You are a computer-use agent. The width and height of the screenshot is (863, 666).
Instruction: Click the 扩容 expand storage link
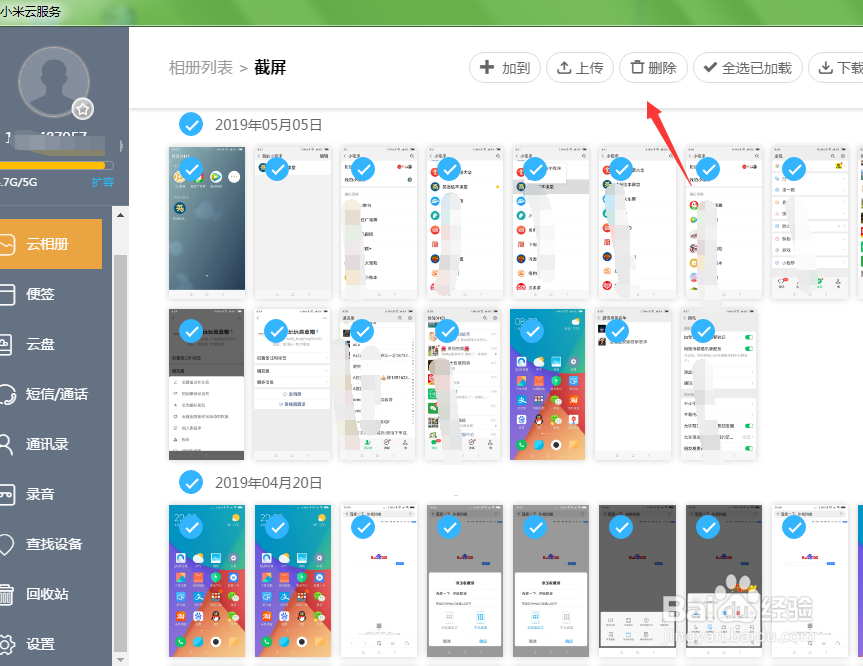(102, 182)
